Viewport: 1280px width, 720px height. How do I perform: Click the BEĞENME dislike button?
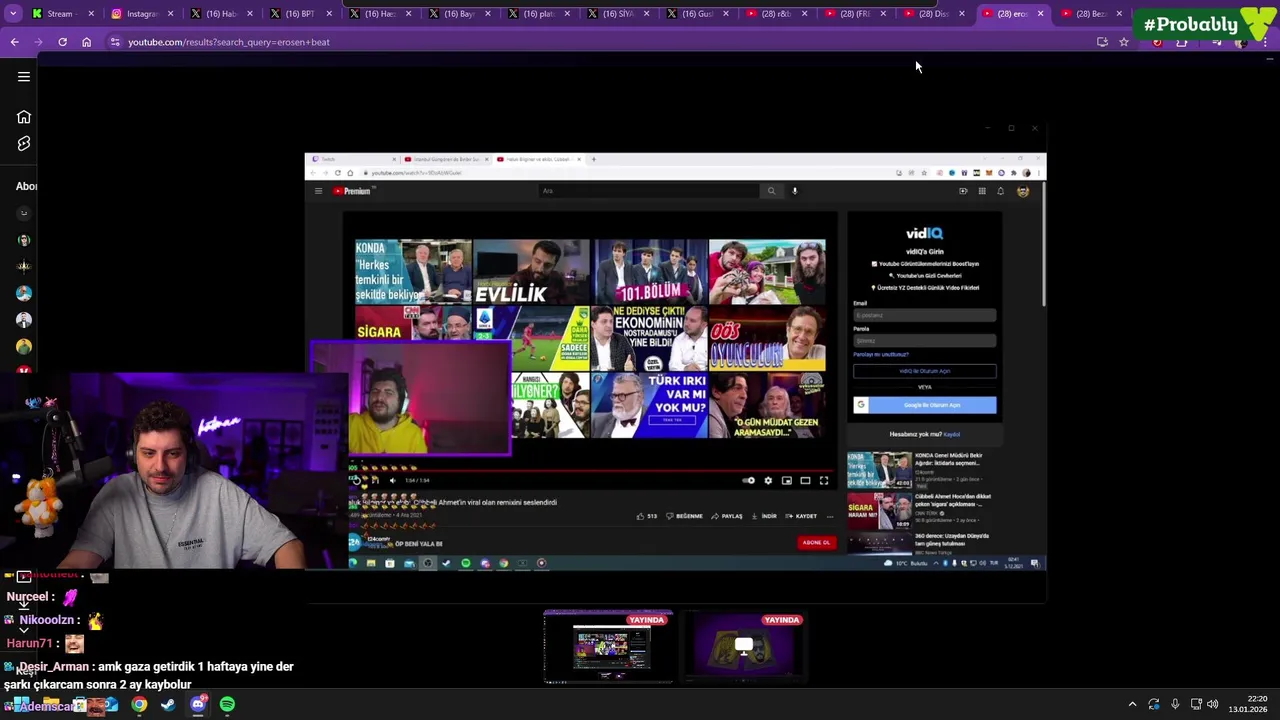(x=684, y=517)
